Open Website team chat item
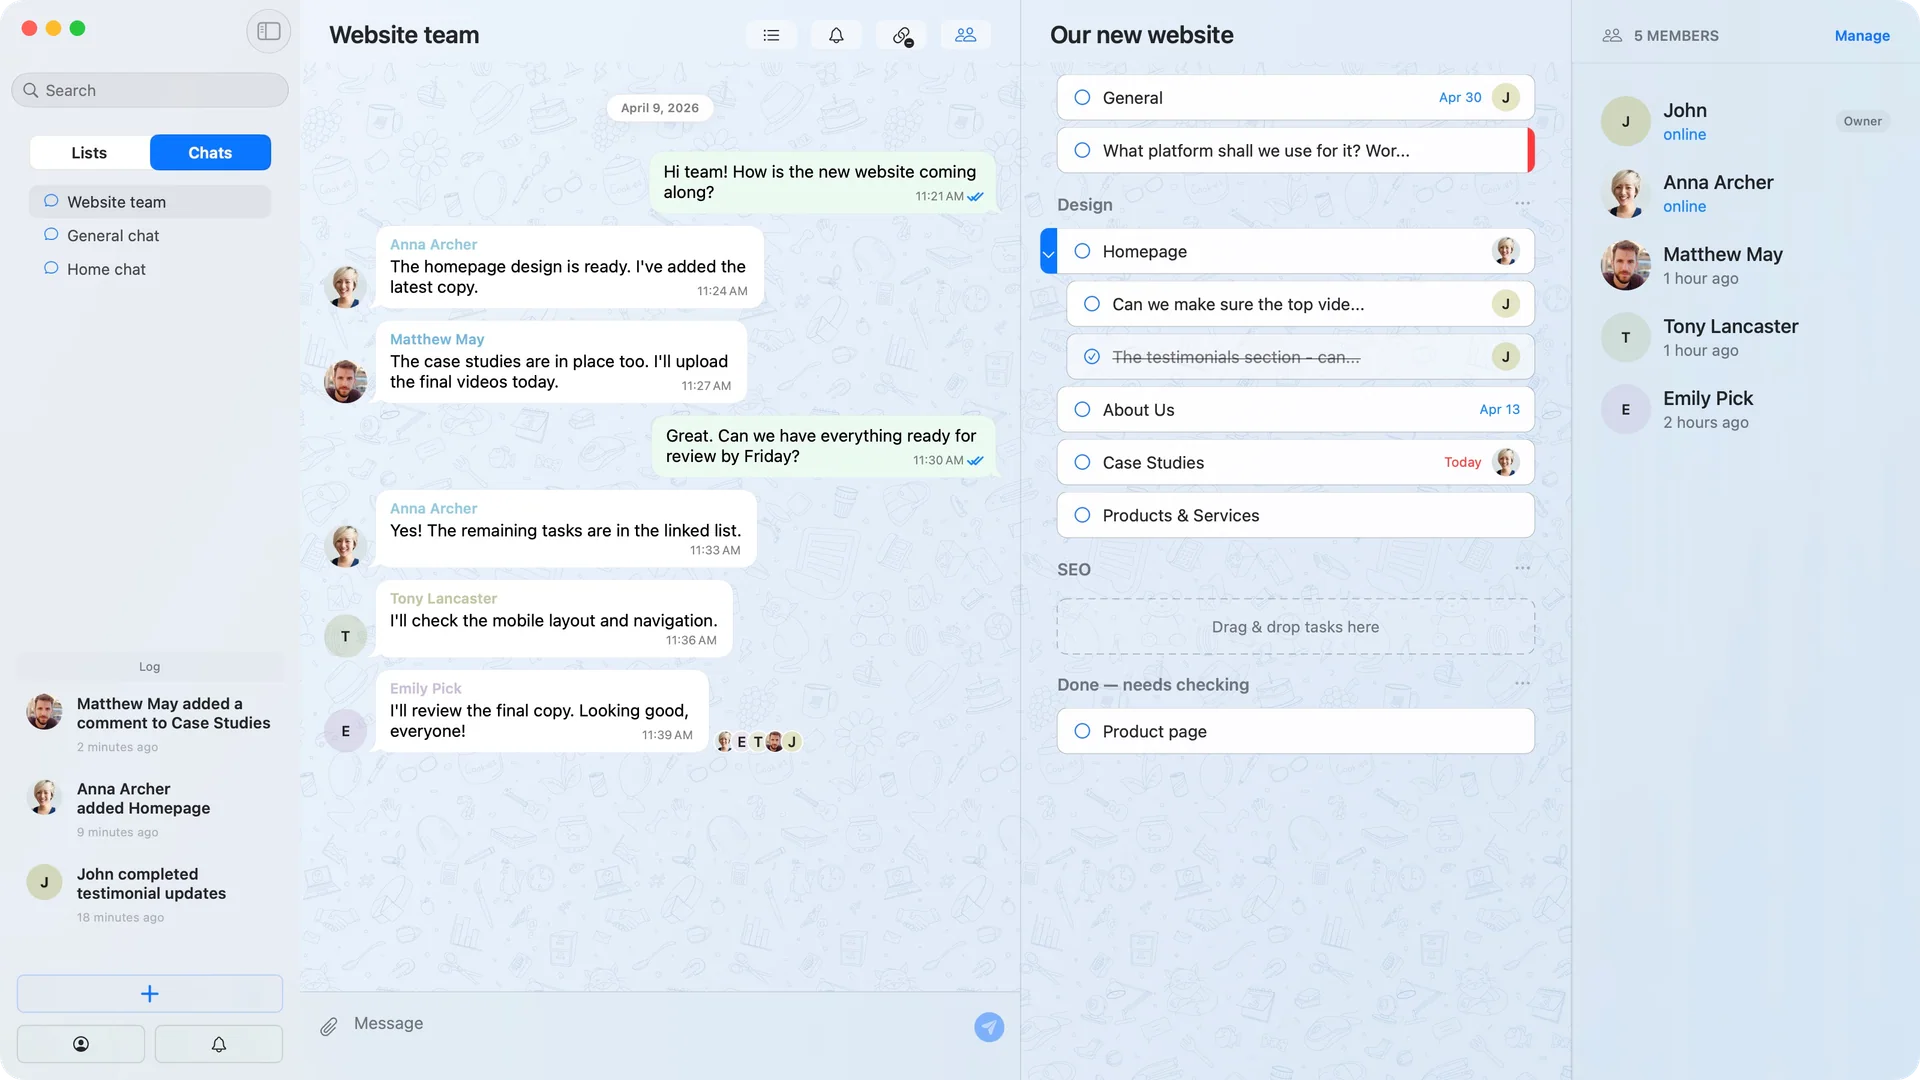 click(150, 201)
